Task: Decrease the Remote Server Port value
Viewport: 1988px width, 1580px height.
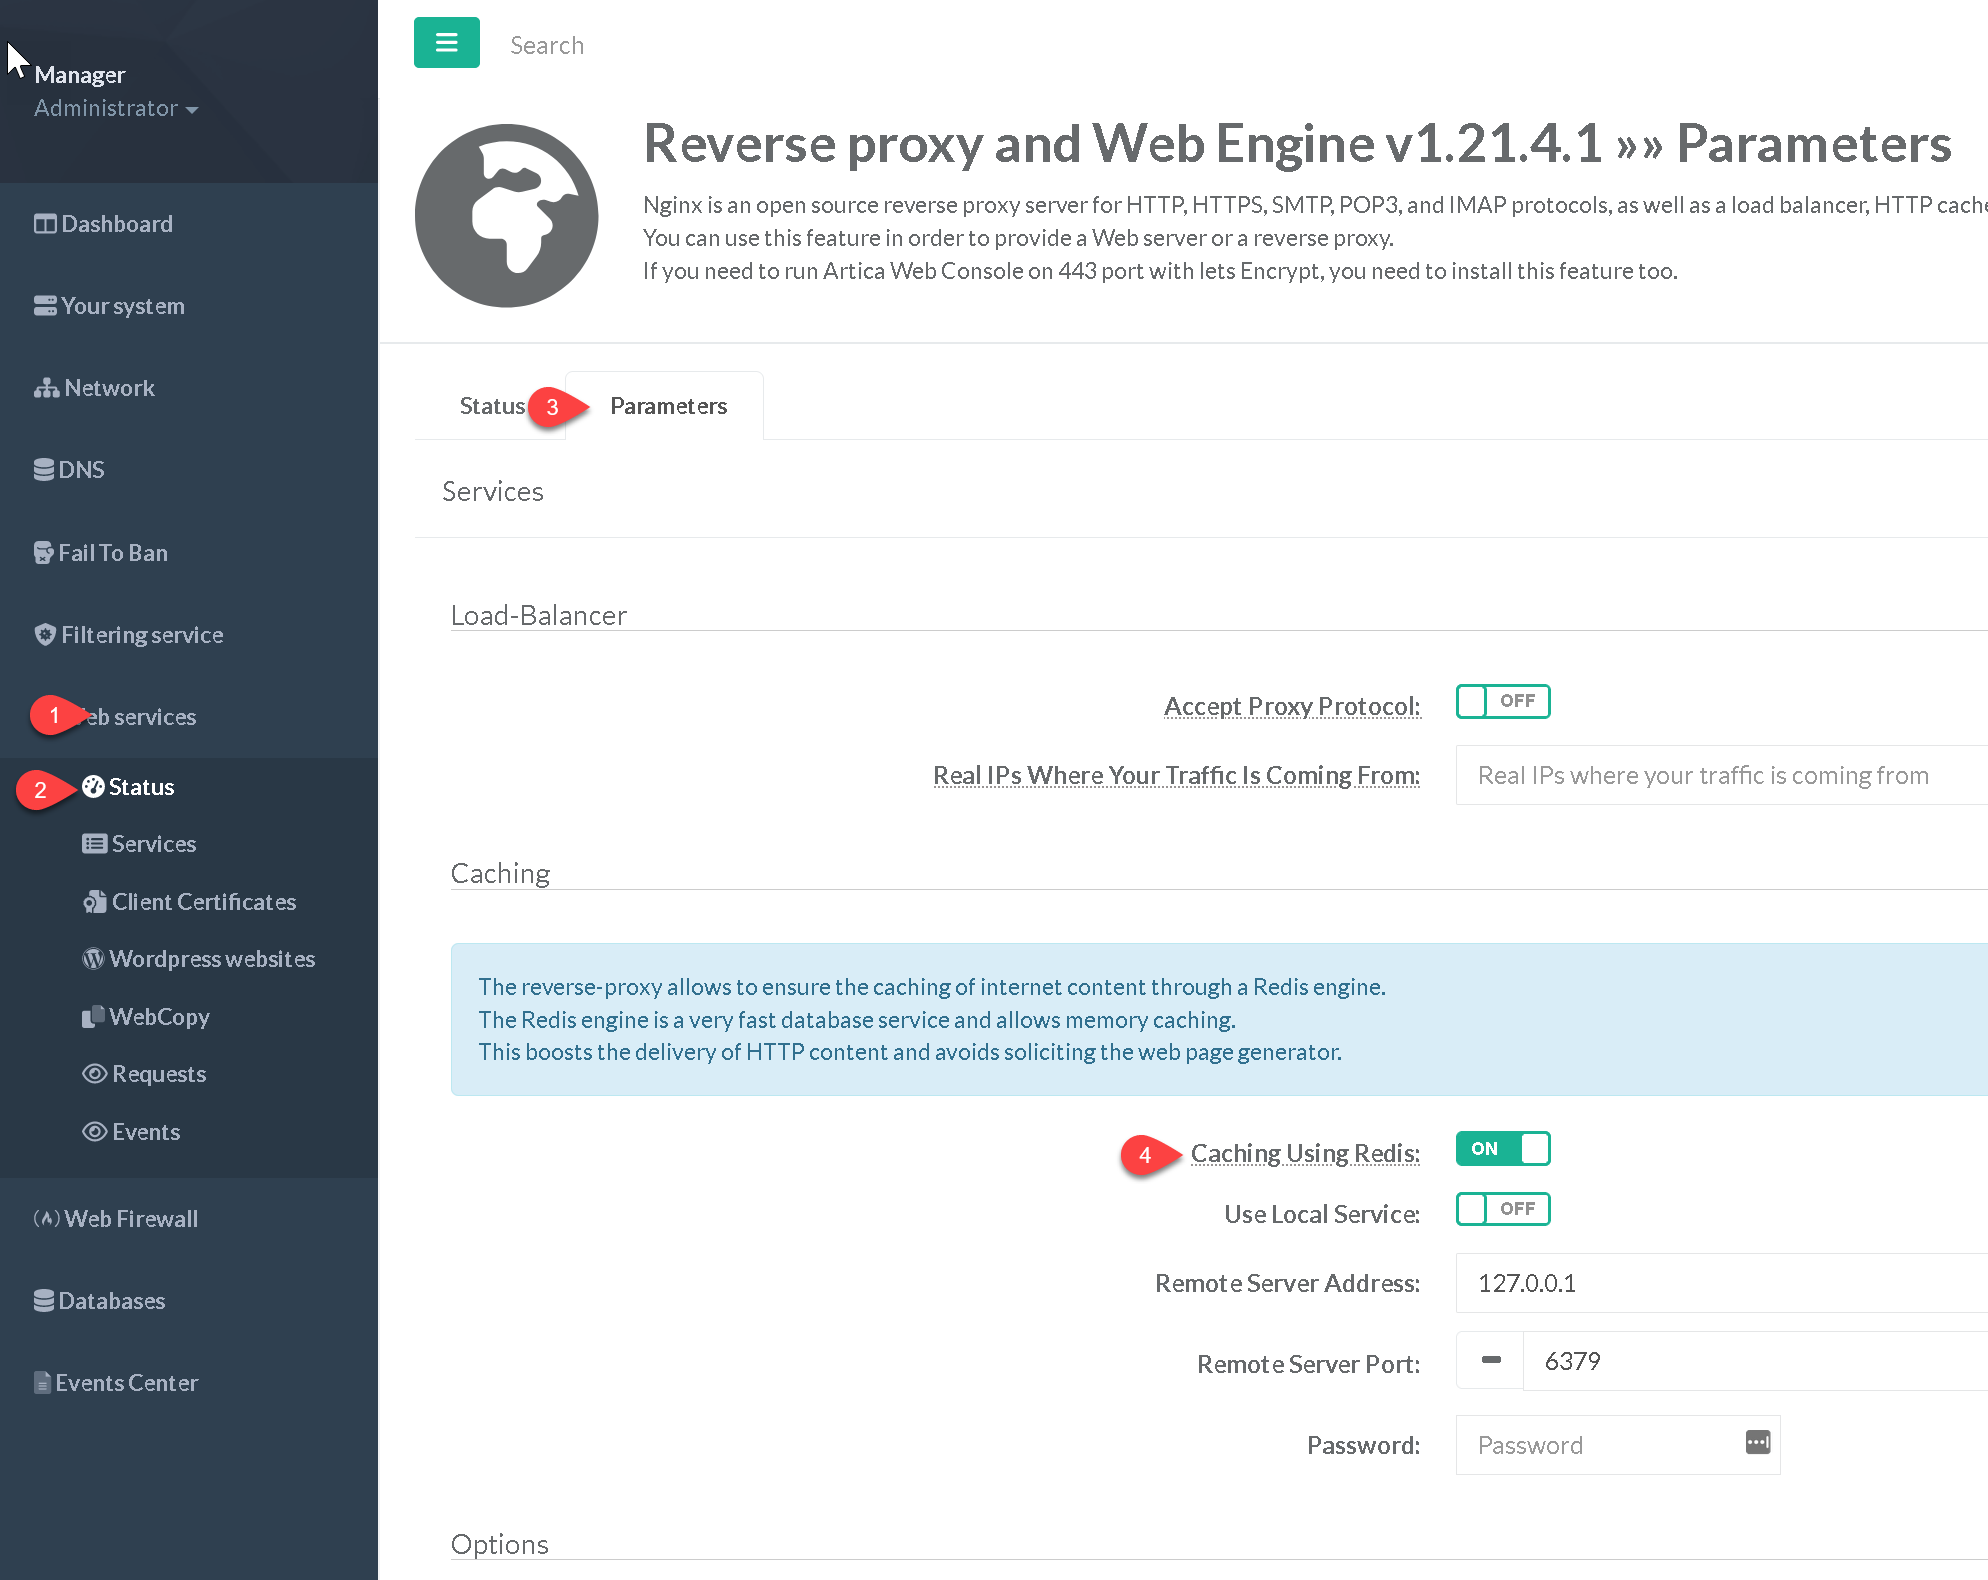Action: (1490, 1361)
